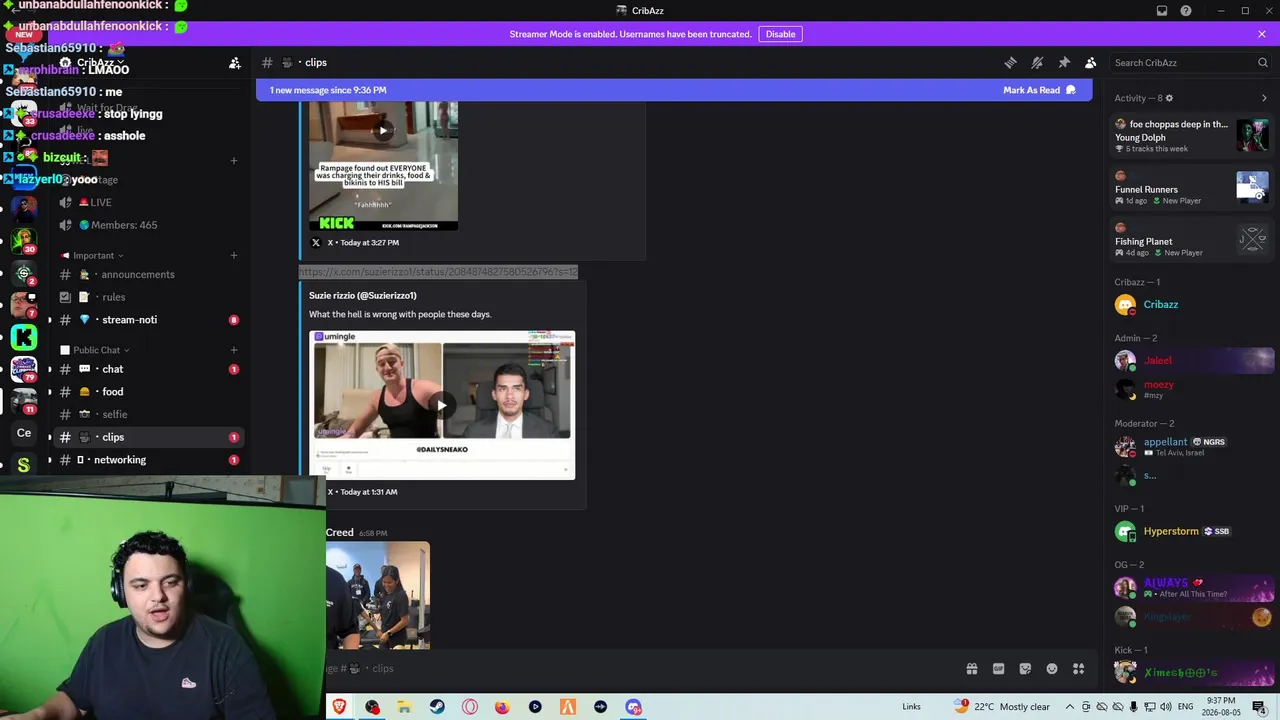Open Cribazz member profile
This screenshot has width=1280, height=720.
1192,305
